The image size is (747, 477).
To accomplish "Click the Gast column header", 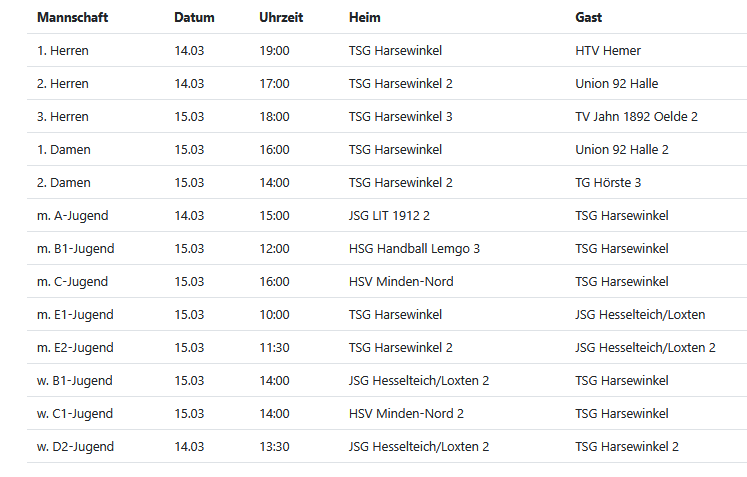I will (589, 18).
